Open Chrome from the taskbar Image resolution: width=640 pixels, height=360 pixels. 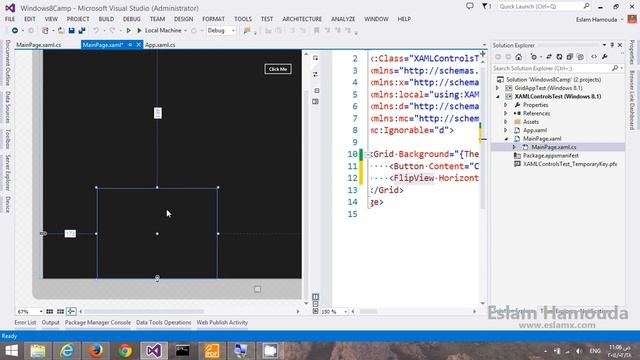point(125,351)
